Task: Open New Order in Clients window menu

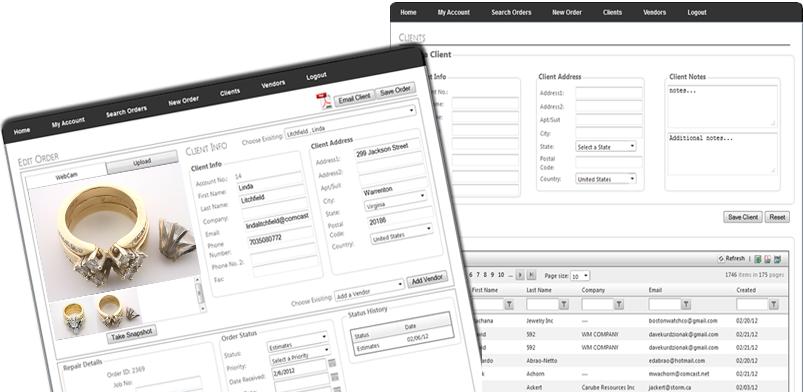Action: coord(567,12)
